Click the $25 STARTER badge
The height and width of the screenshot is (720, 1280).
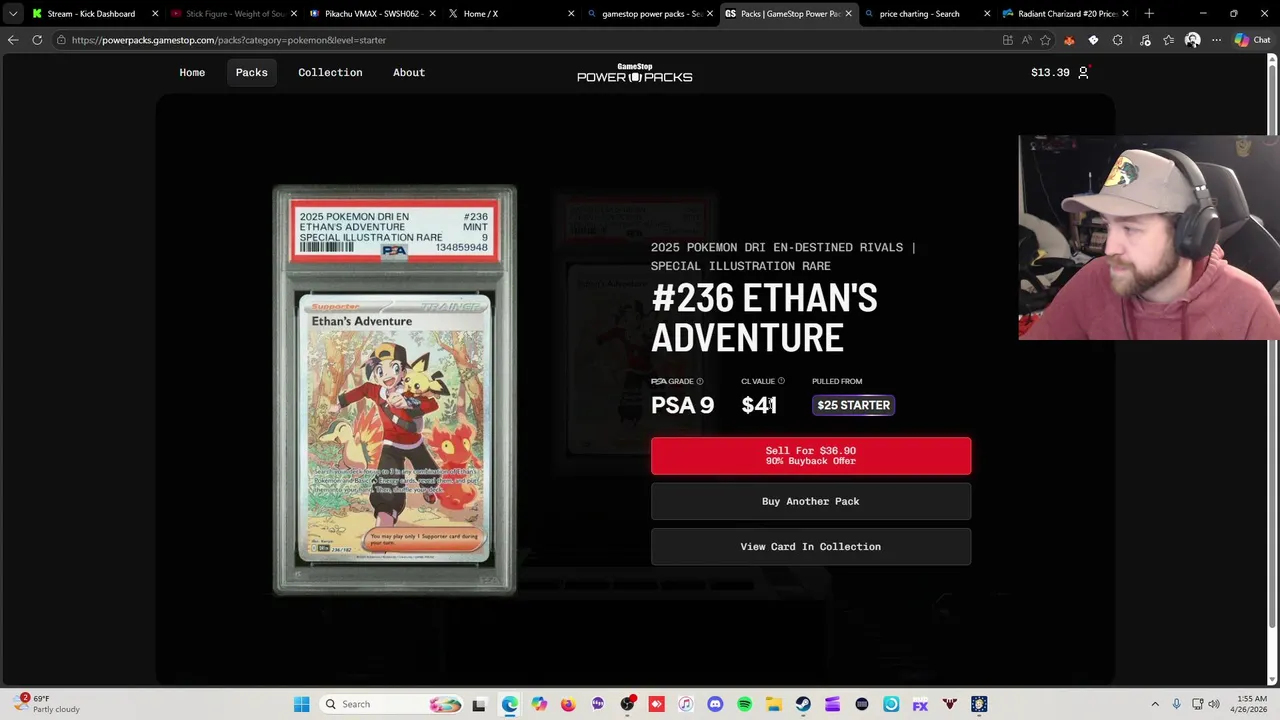coord(853,405)
